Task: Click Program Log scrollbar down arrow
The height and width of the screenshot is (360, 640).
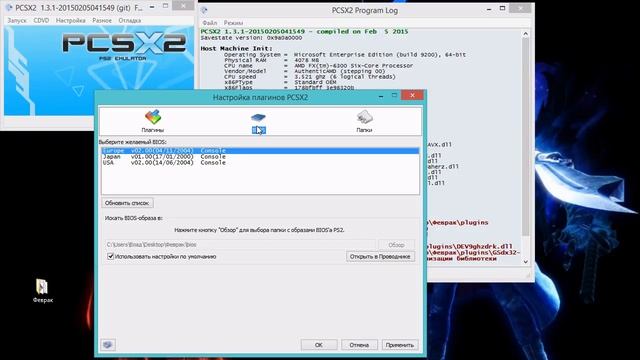Action: click(x=526, y=261)
